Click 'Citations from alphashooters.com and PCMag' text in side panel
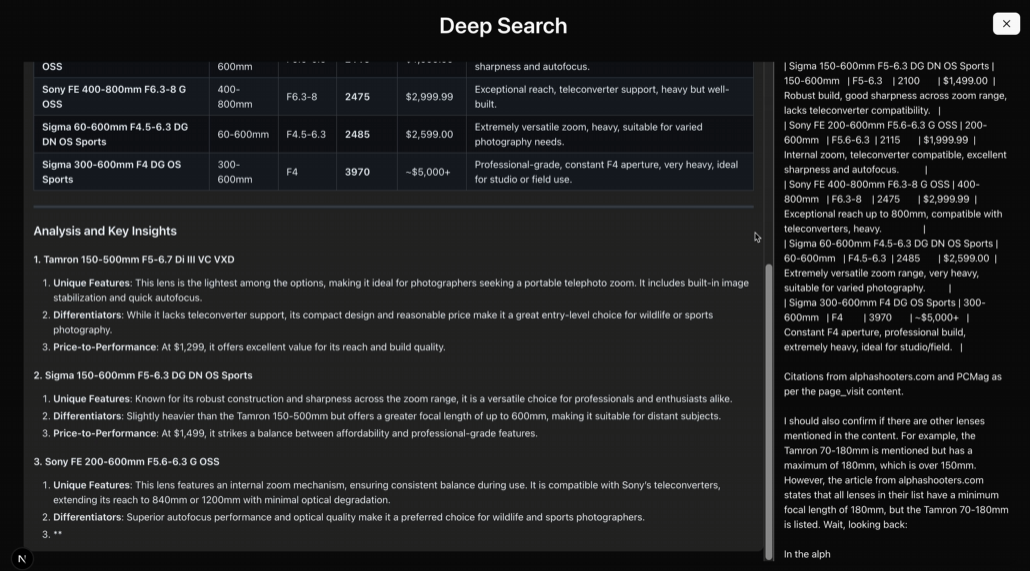Viewport: 1030px width, 571px height. pos(893,384)
